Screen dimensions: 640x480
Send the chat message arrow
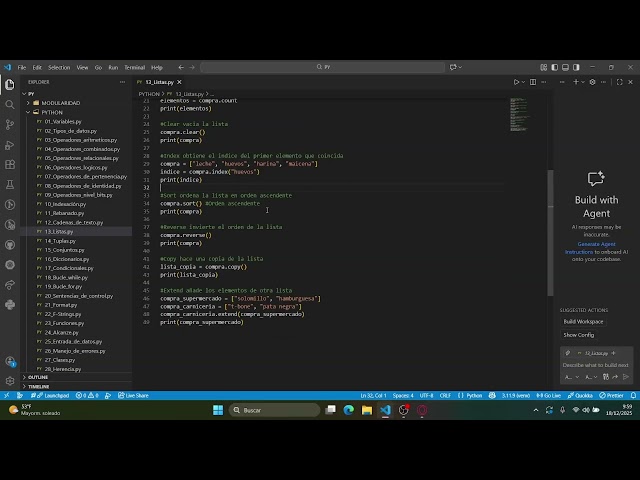click(x=626, y=377)
